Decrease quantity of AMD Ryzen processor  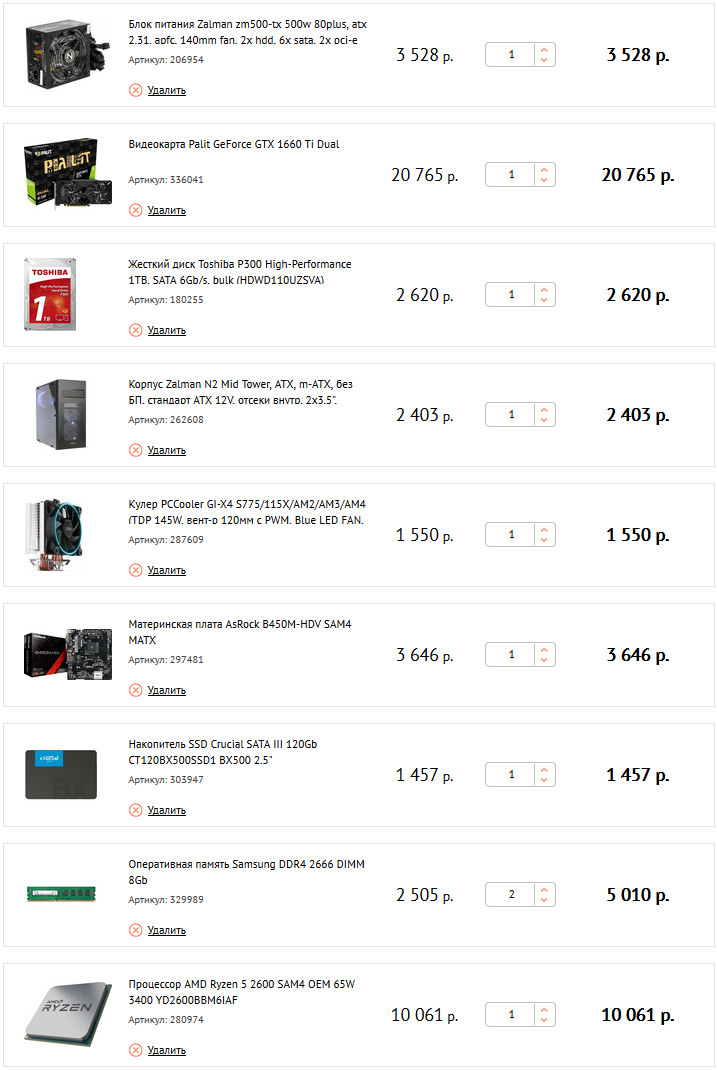[544, 1021]
